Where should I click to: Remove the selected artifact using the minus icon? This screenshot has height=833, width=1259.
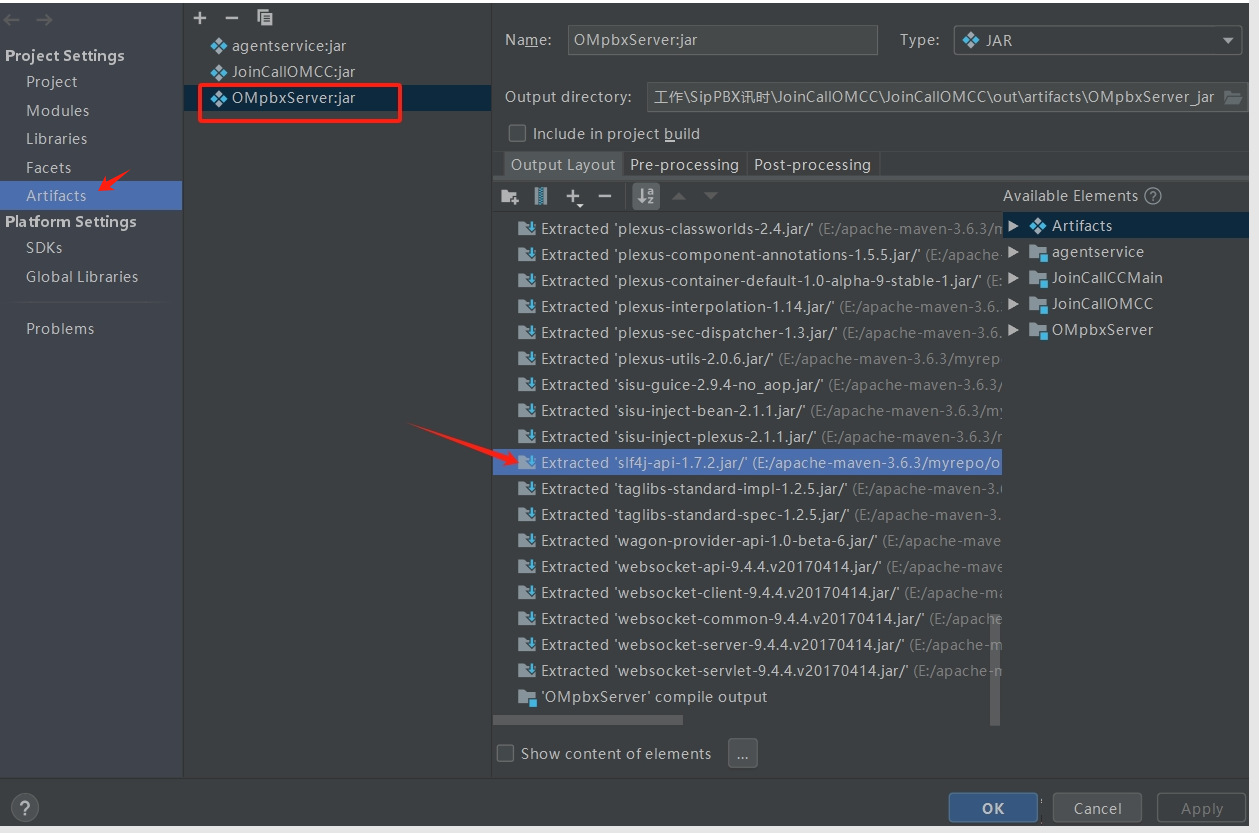pos(230,17)
